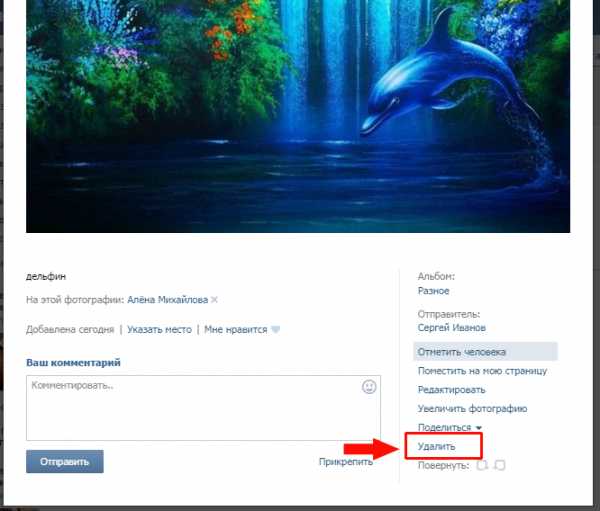Click the Удалить link to delete photo
600x511 pixels.
tap(436, 446)
